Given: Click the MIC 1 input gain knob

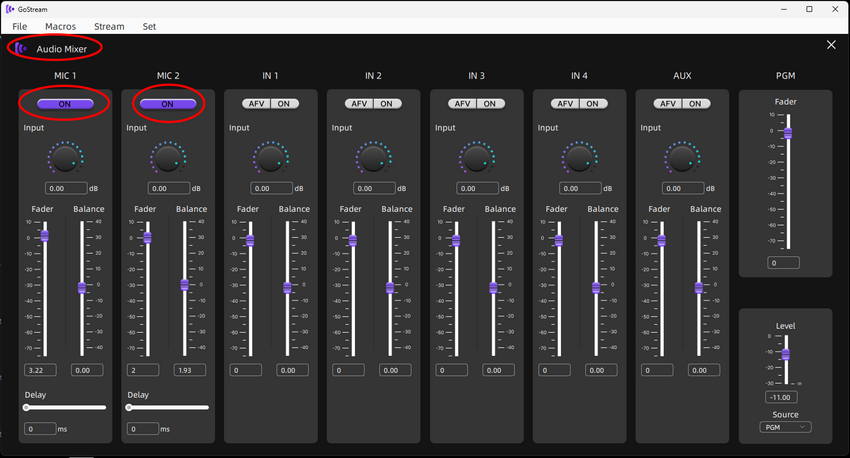Looking at the screenshot, I should [x=65, y=158].
